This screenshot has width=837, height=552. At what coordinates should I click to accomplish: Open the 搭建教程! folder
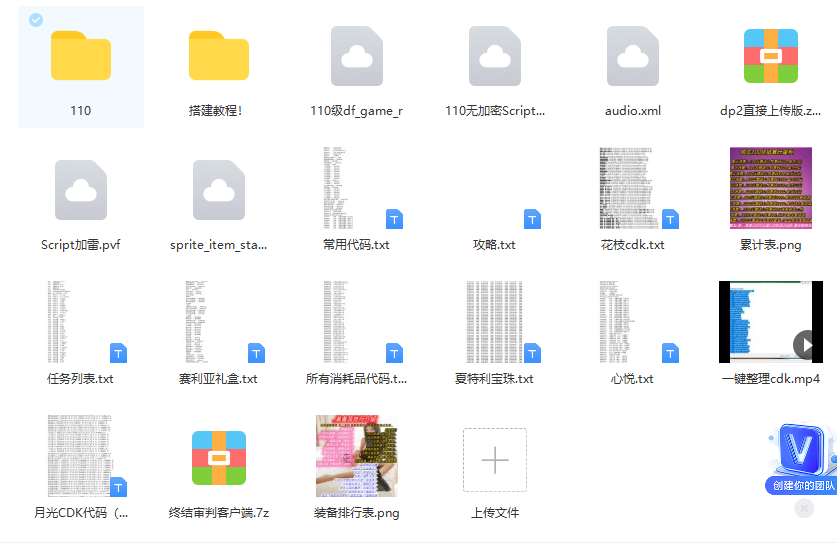coord(219,57)
